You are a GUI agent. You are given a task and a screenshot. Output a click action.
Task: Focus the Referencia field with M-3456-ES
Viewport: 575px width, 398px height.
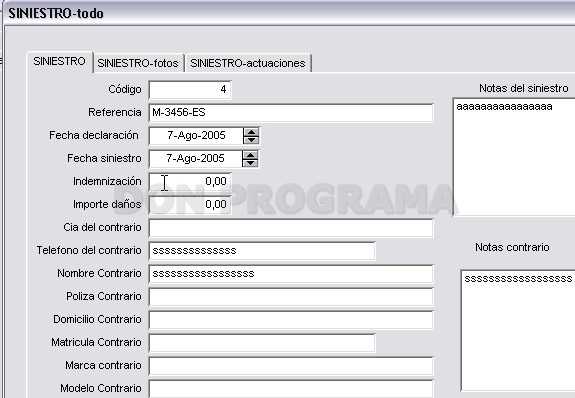tap(291, 113)
